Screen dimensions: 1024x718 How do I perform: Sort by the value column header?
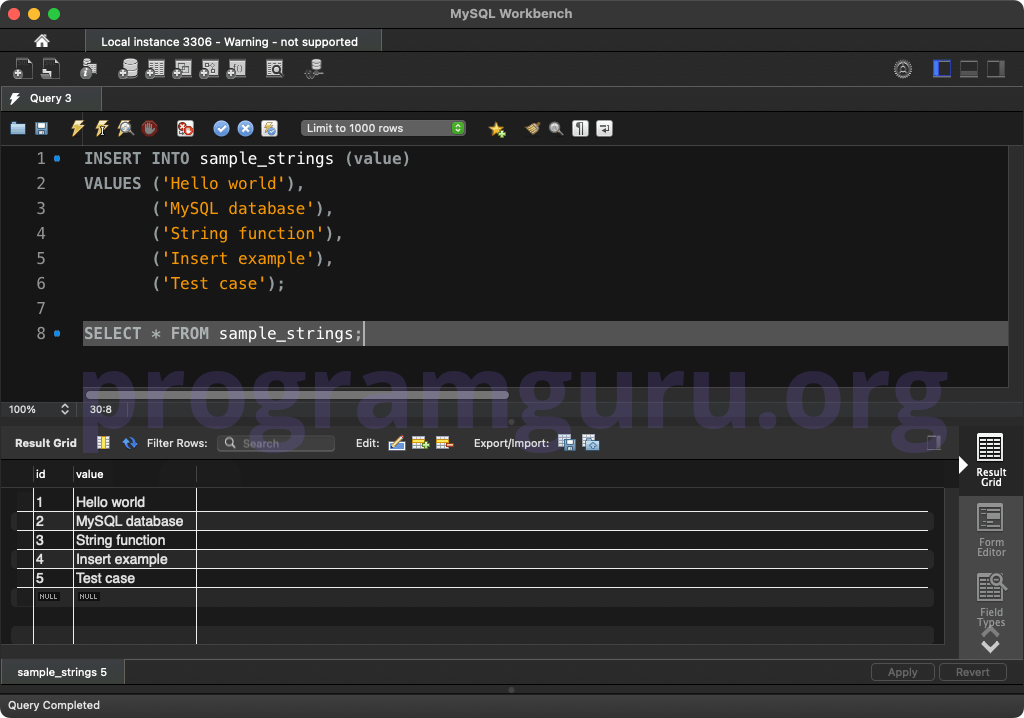pos(135,474)
